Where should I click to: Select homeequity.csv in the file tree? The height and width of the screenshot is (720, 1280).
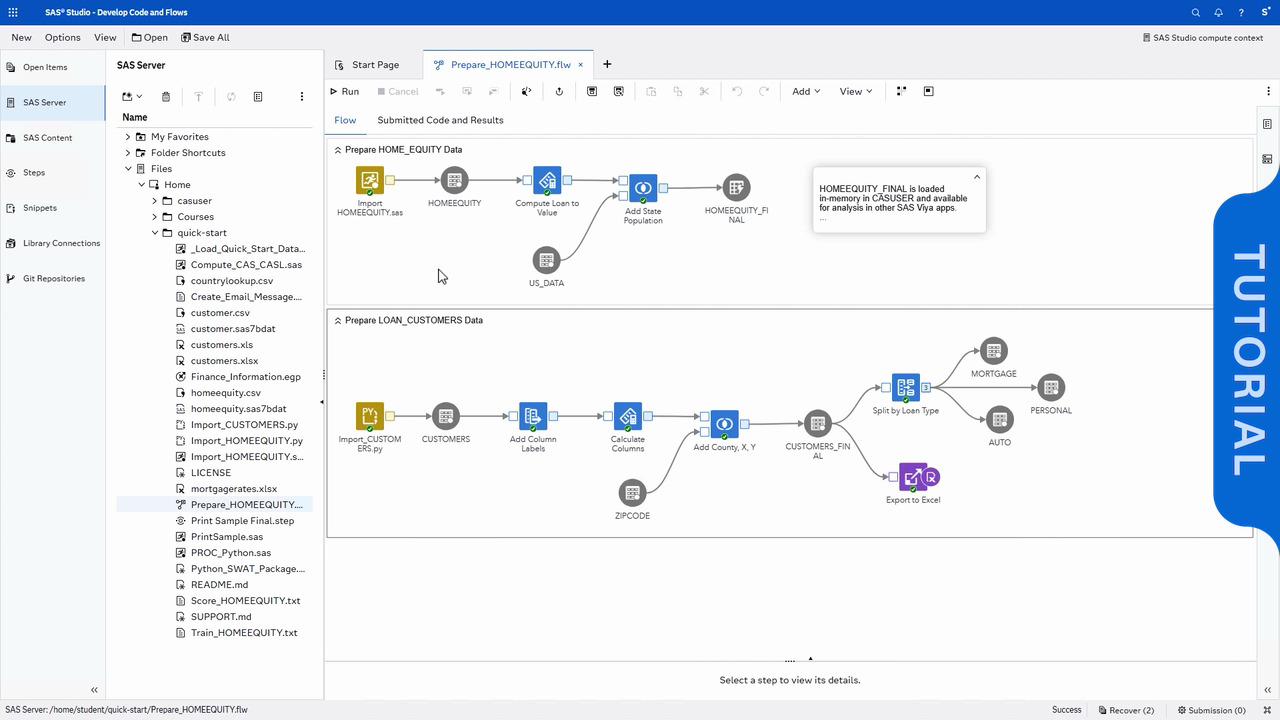click(225, 393)
